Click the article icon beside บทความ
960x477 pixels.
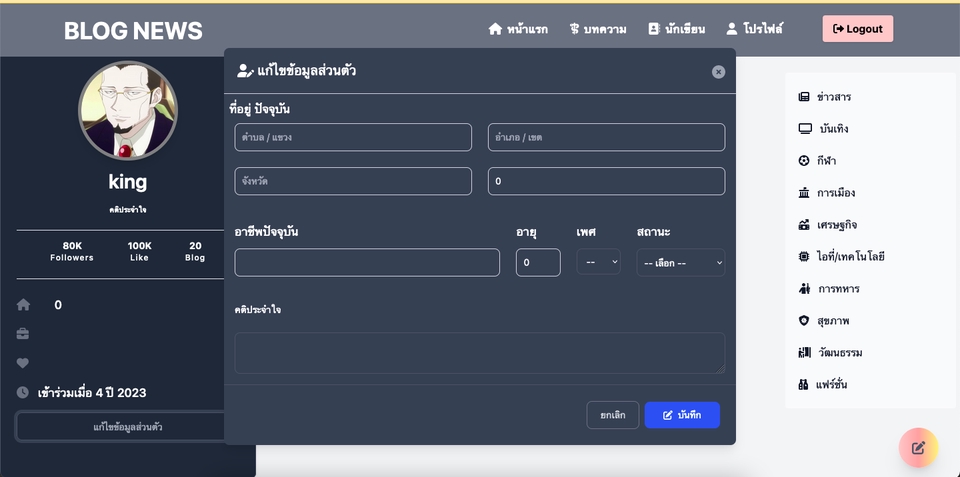point(574,29)
